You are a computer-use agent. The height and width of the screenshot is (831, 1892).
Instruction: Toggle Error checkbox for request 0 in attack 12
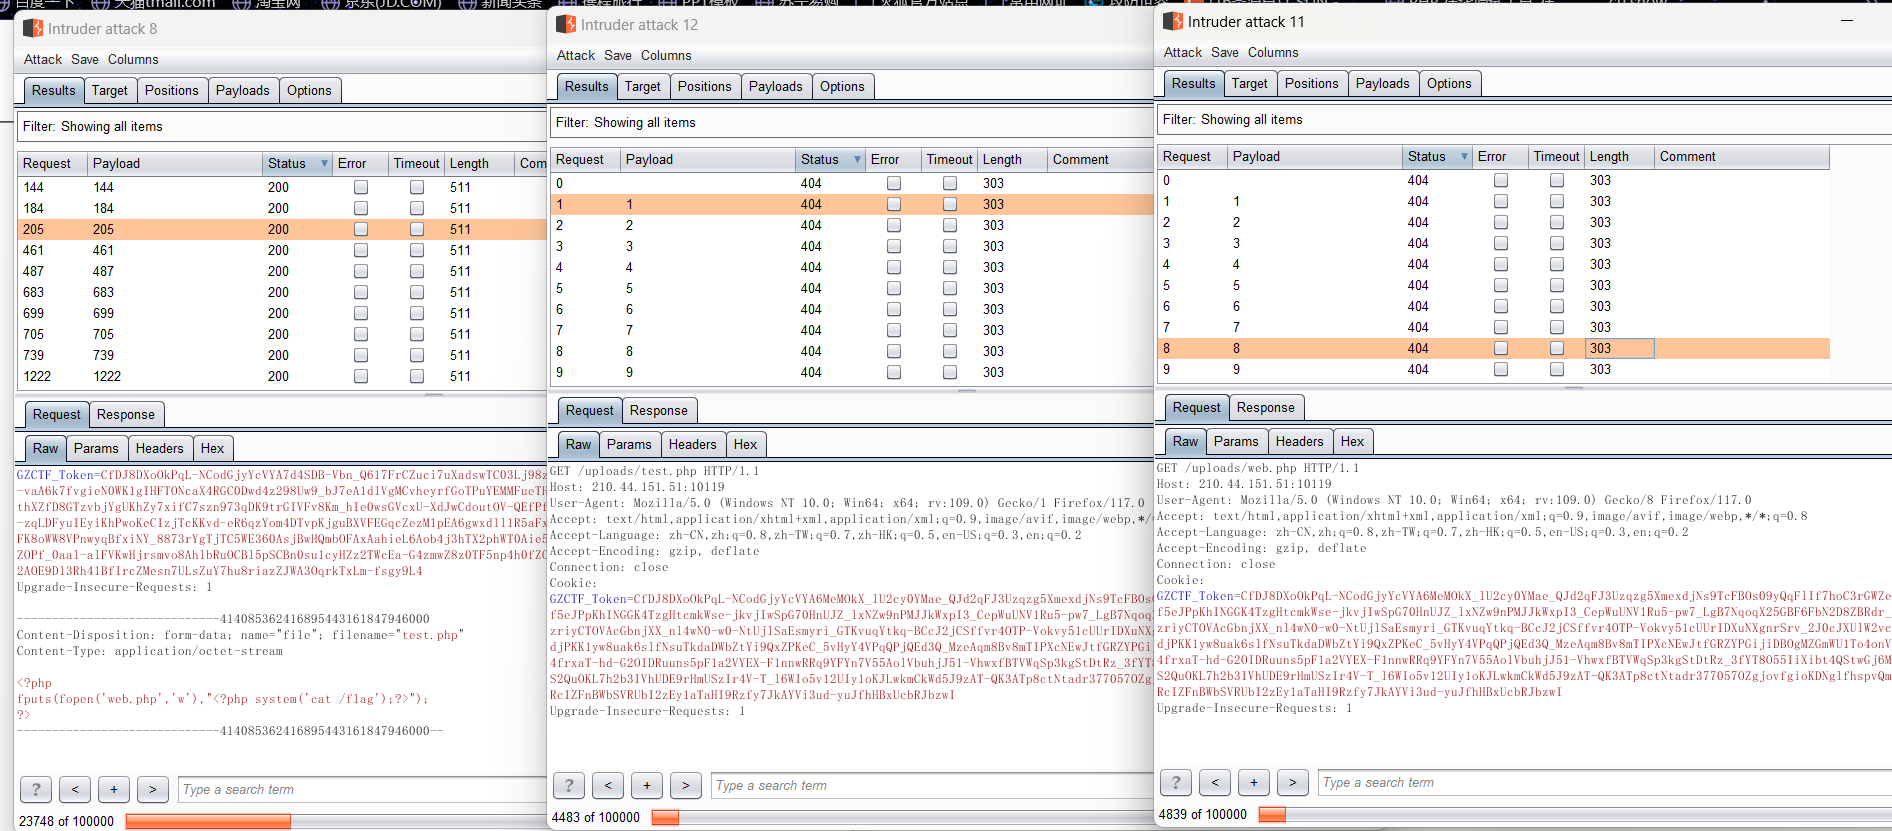pyautogui.click(x=894, y=183)
